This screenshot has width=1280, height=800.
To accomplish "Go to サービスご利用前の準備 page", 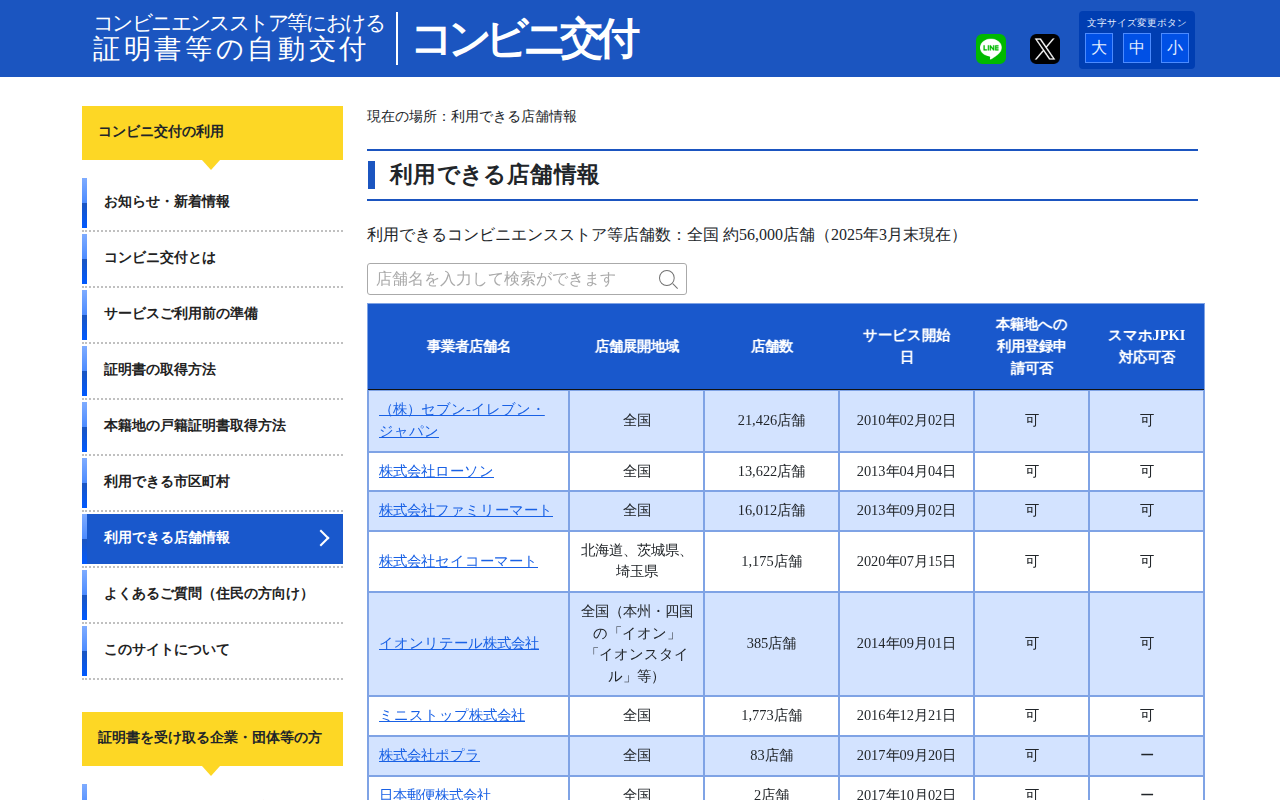I will tap(181, 314).
